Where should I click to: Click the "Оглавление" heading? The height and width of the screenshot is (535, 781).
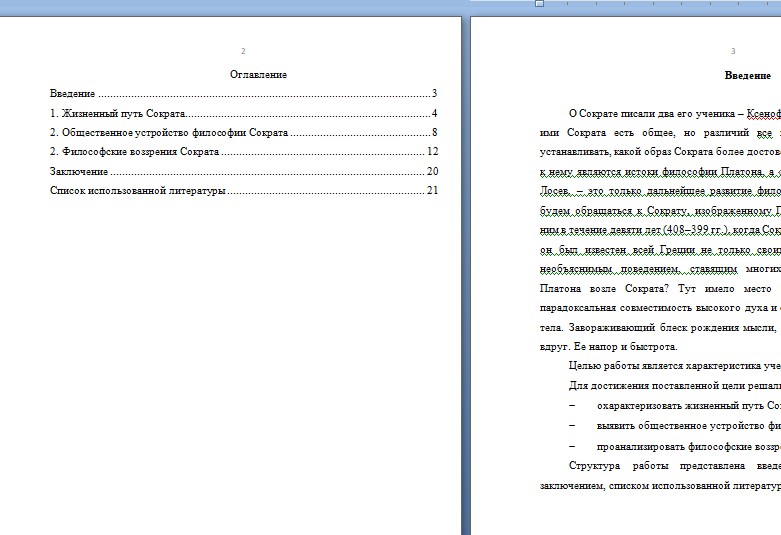(258, 75)
